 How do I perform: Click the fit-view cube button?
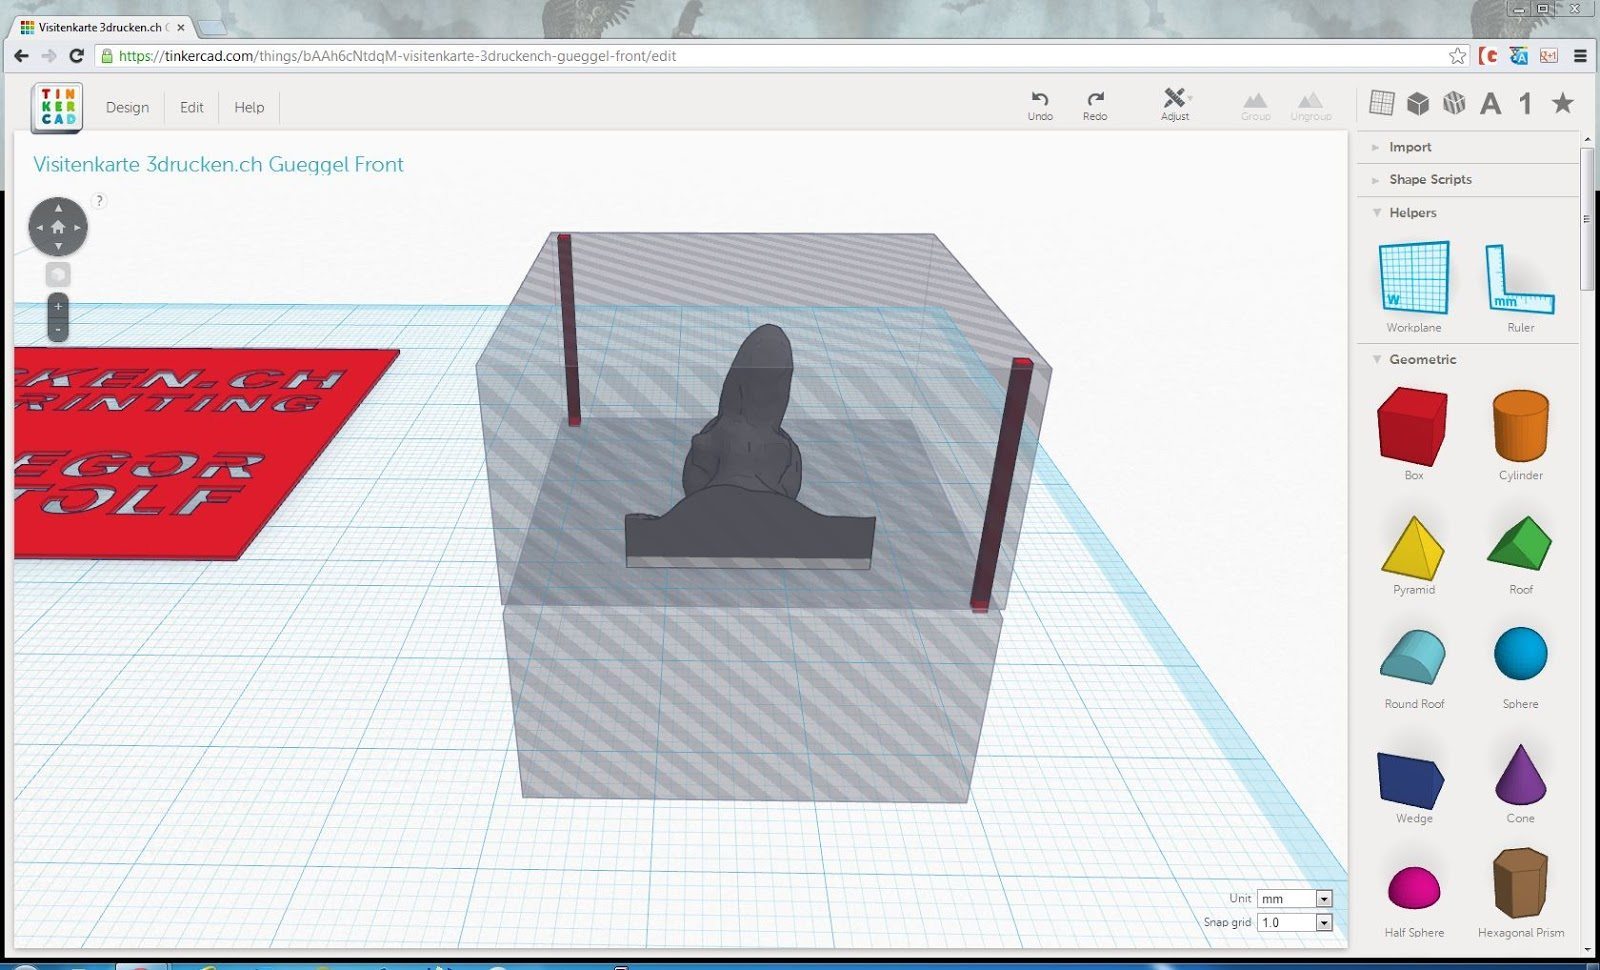[58, 274]
